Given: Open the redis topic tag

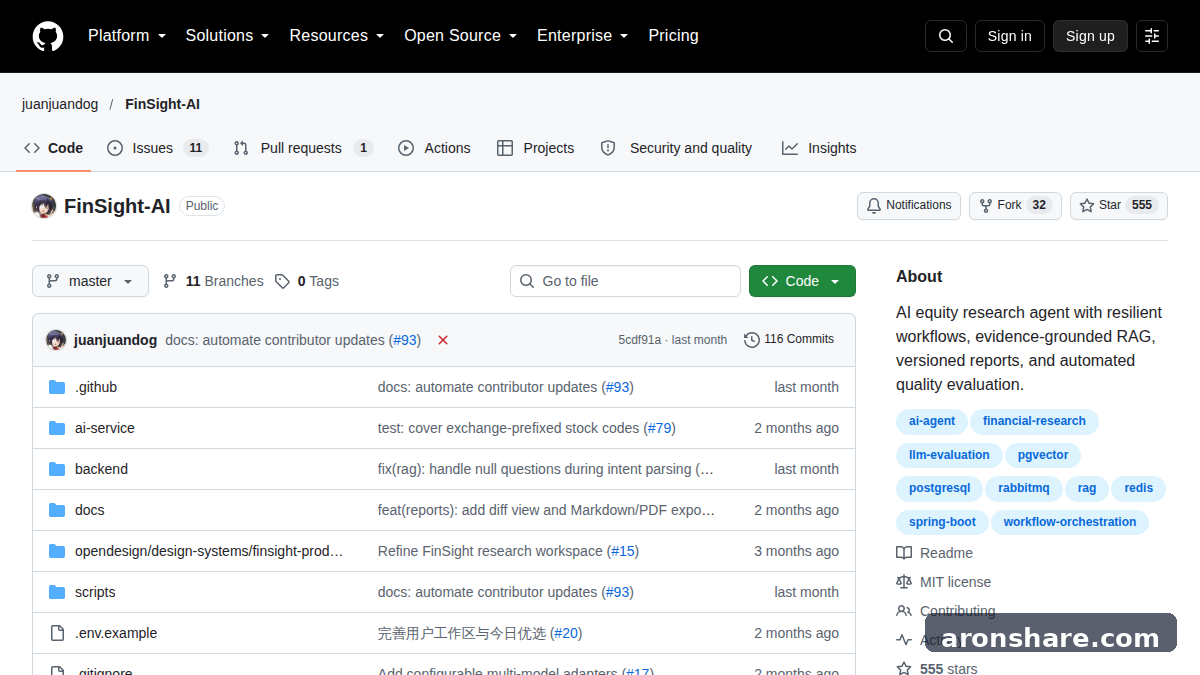Looking at the screenshot, I should [1138, 488].
